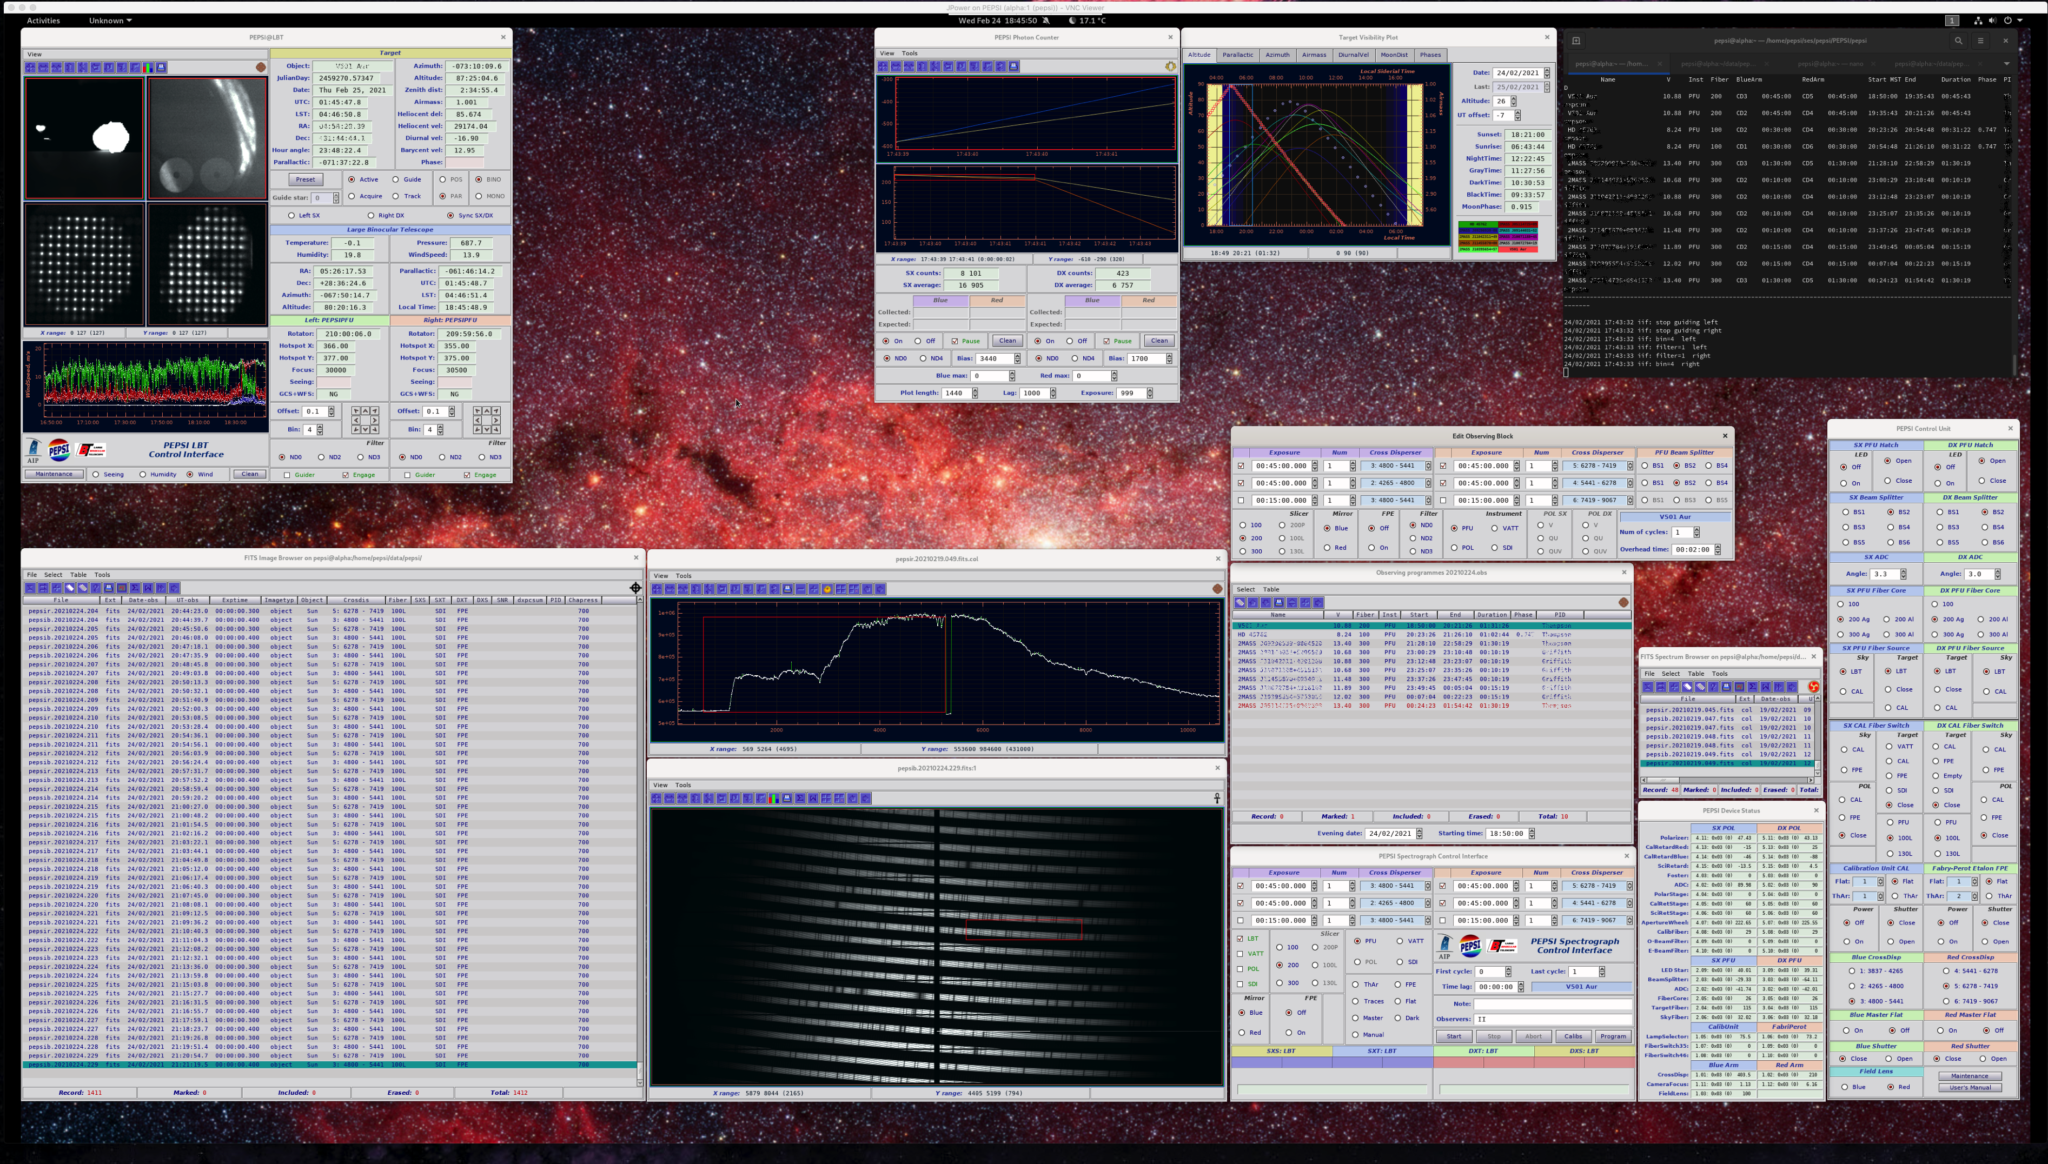Click the Calibs button
The image size is (2048, 1164).
[1573, 1036]
